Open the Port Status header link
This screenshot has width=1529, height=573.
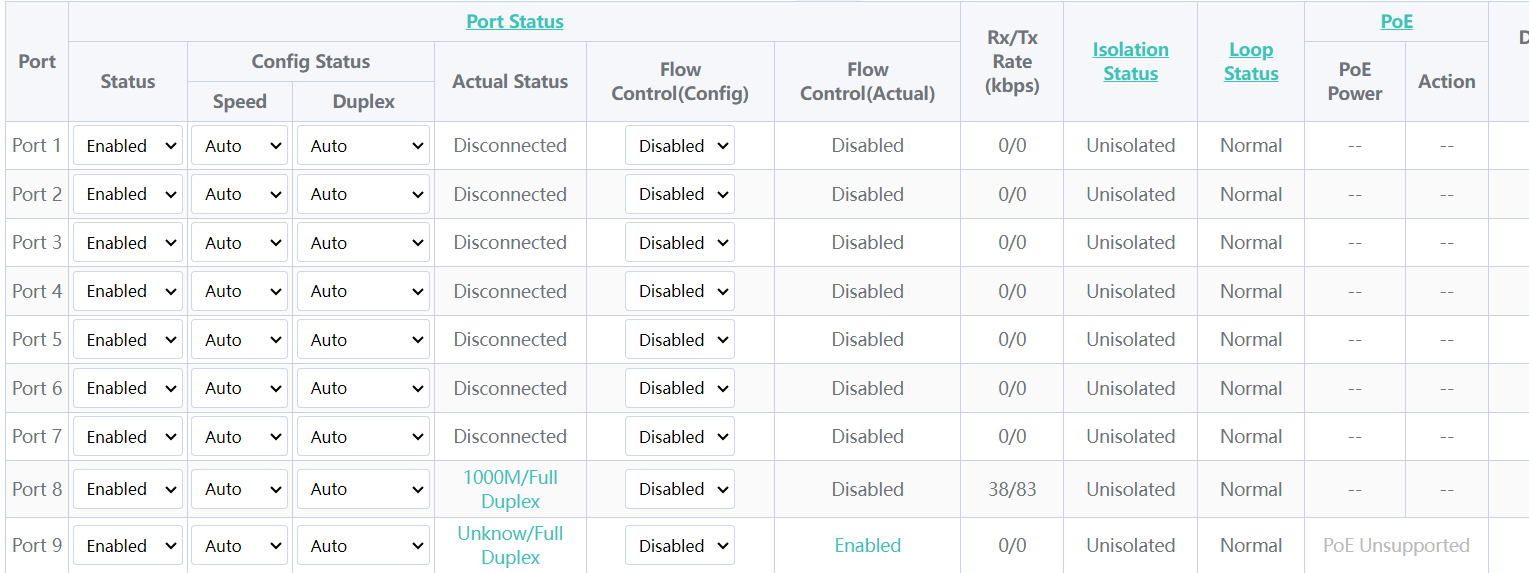[515, 21]
